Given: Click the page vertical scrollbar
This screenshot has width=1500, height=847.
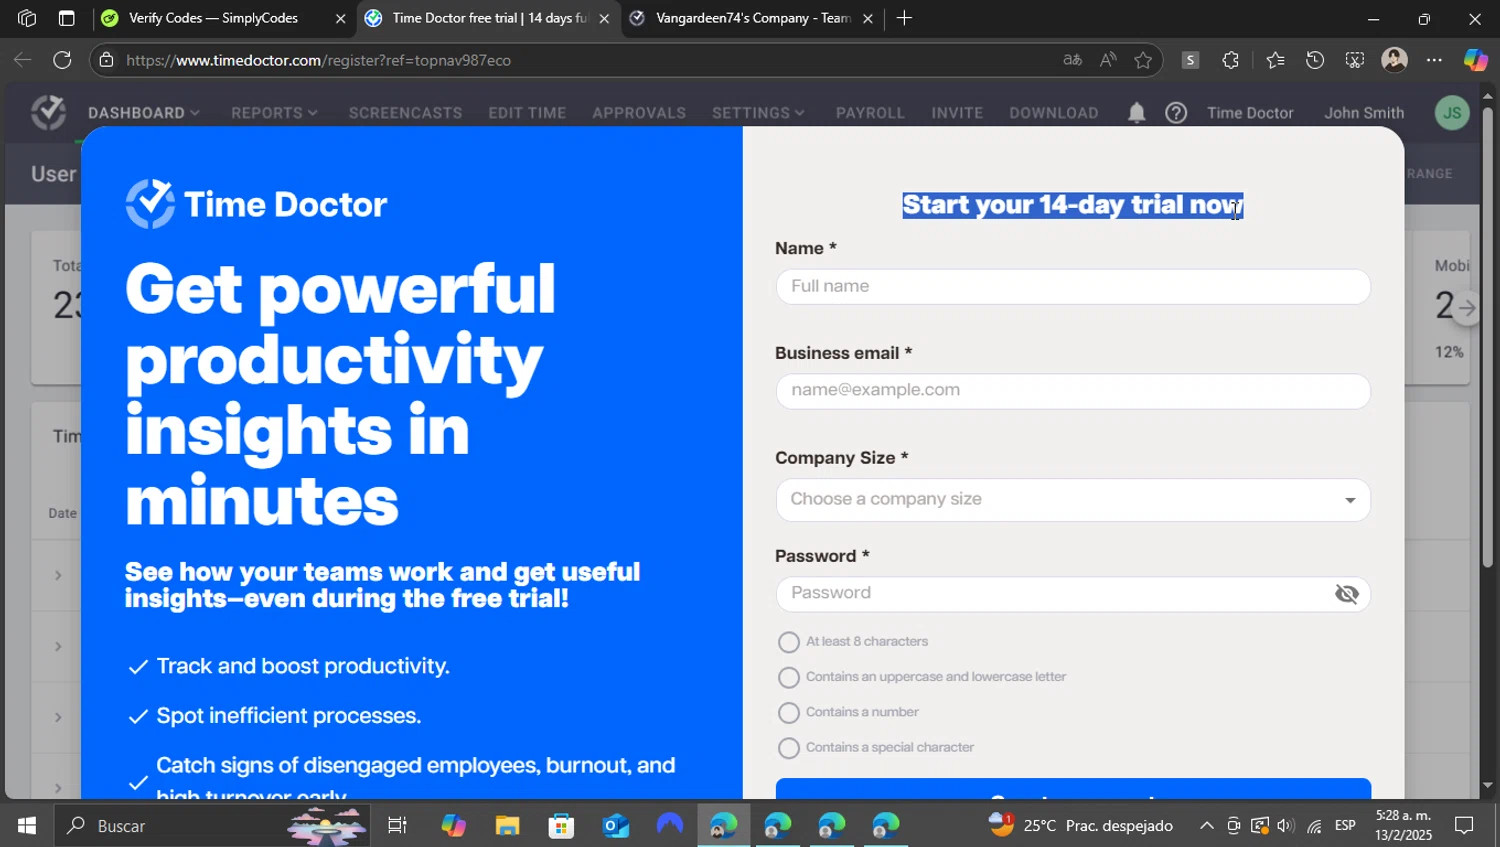Looking at the screenshot, I should click(1487, 338).
